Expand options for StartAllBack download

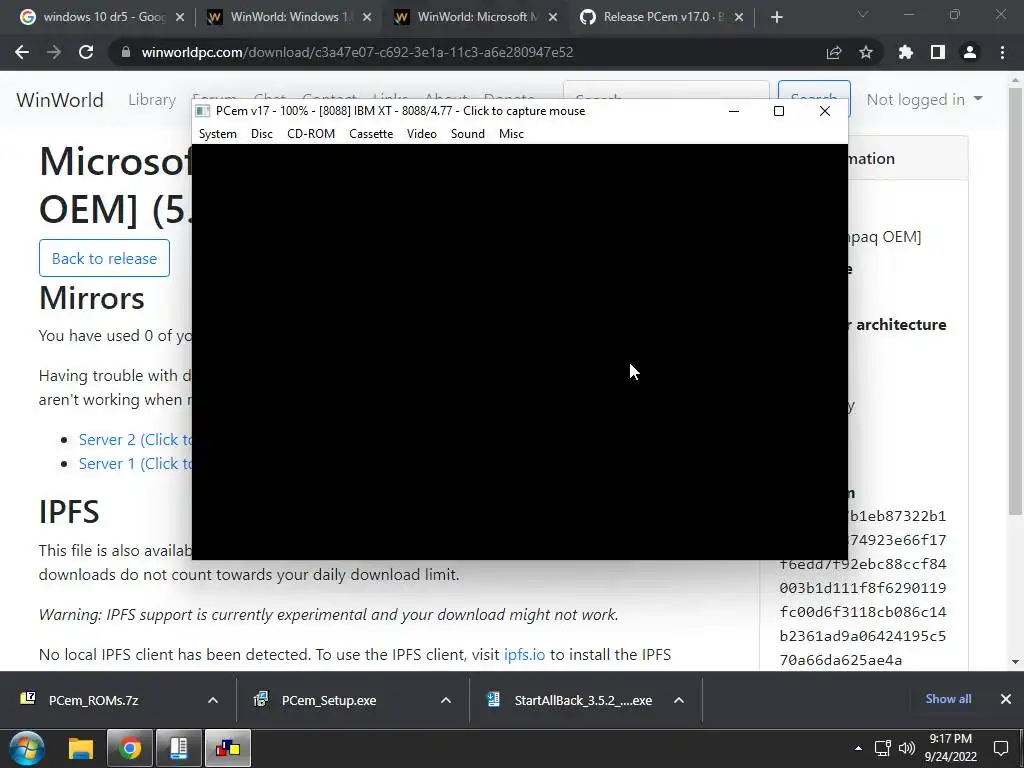[x=679, y=700]
